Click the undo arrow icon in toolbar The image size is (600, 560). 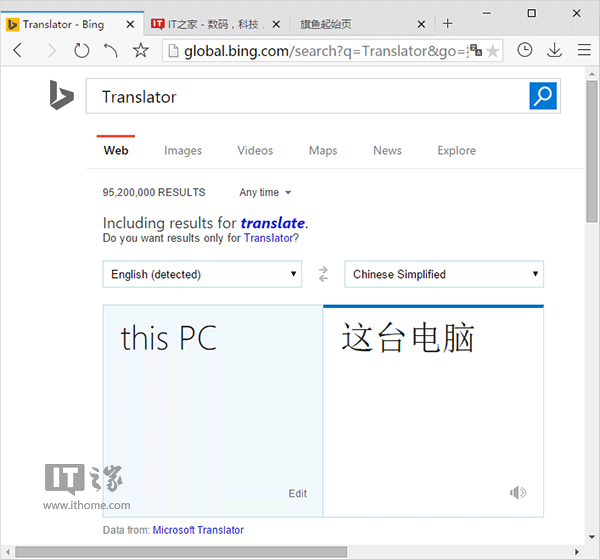click(110, 50)
